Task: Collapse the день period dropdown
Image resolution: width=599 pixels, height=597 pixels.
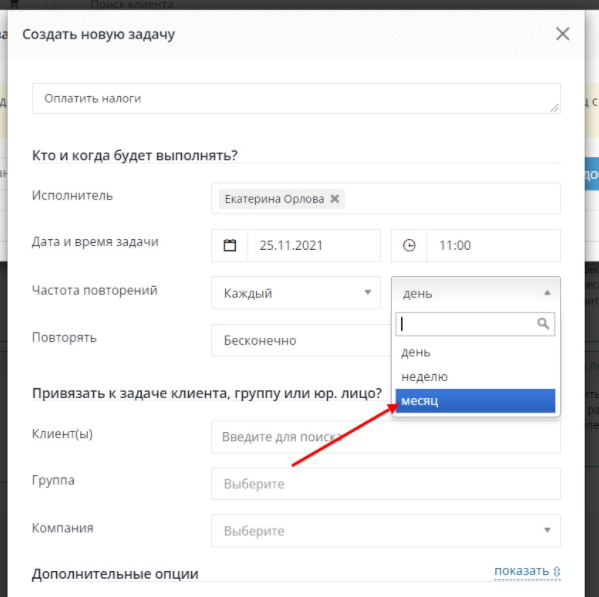Action: (x=476, y=293)
